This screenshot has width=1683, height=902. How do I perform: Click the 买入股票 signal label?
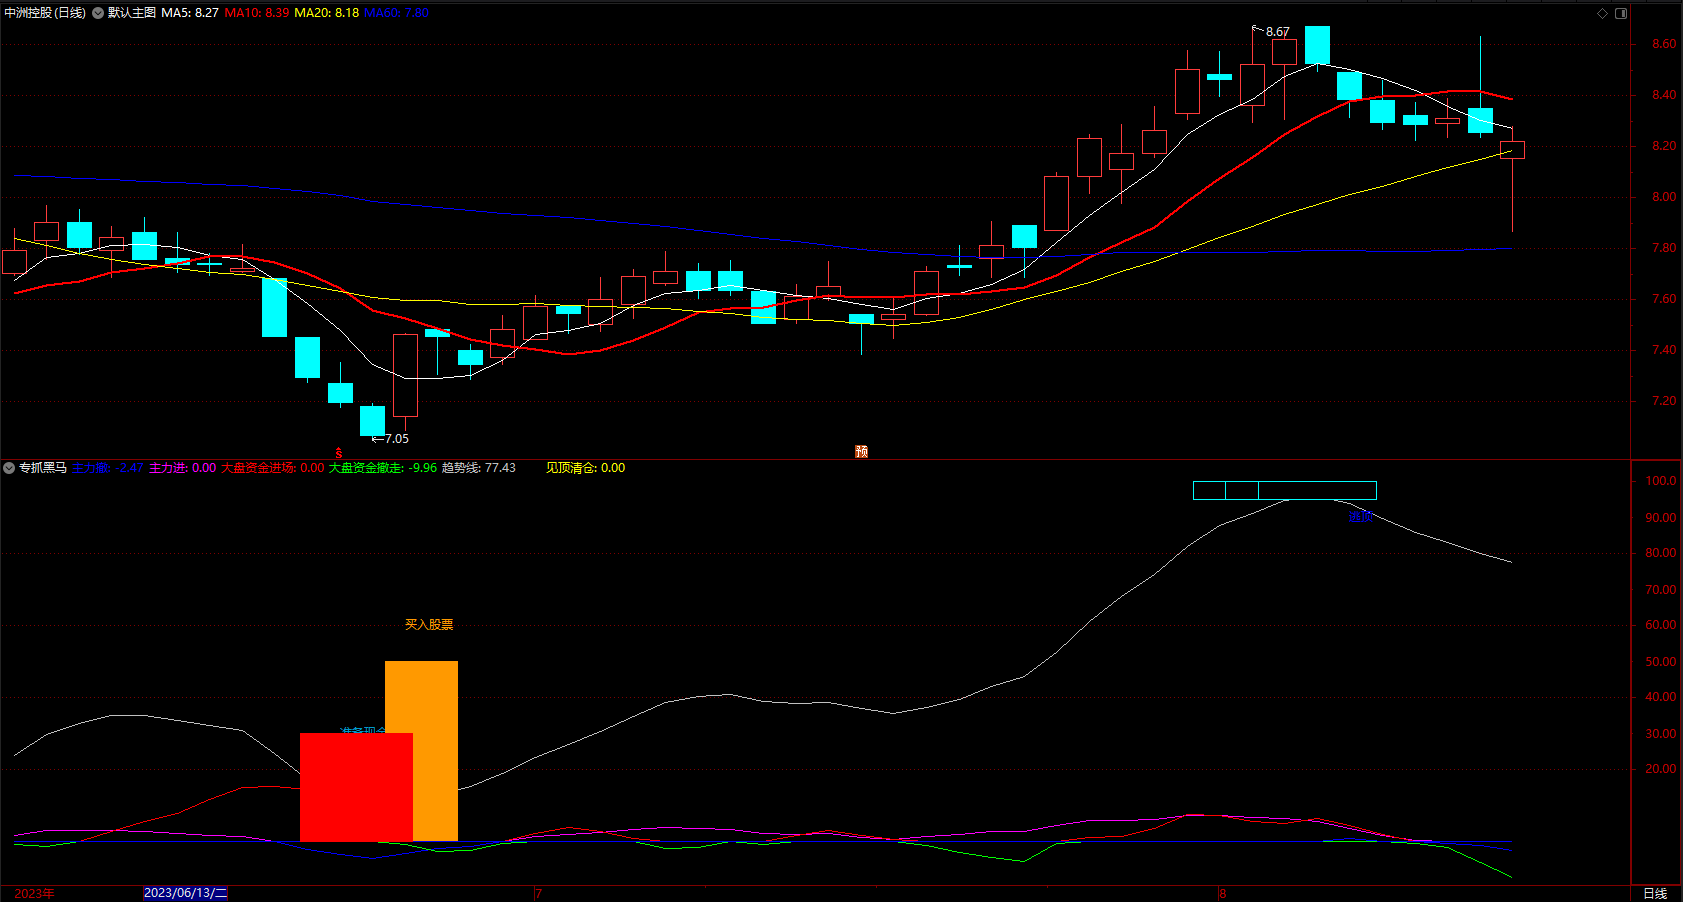coord(429,624)
